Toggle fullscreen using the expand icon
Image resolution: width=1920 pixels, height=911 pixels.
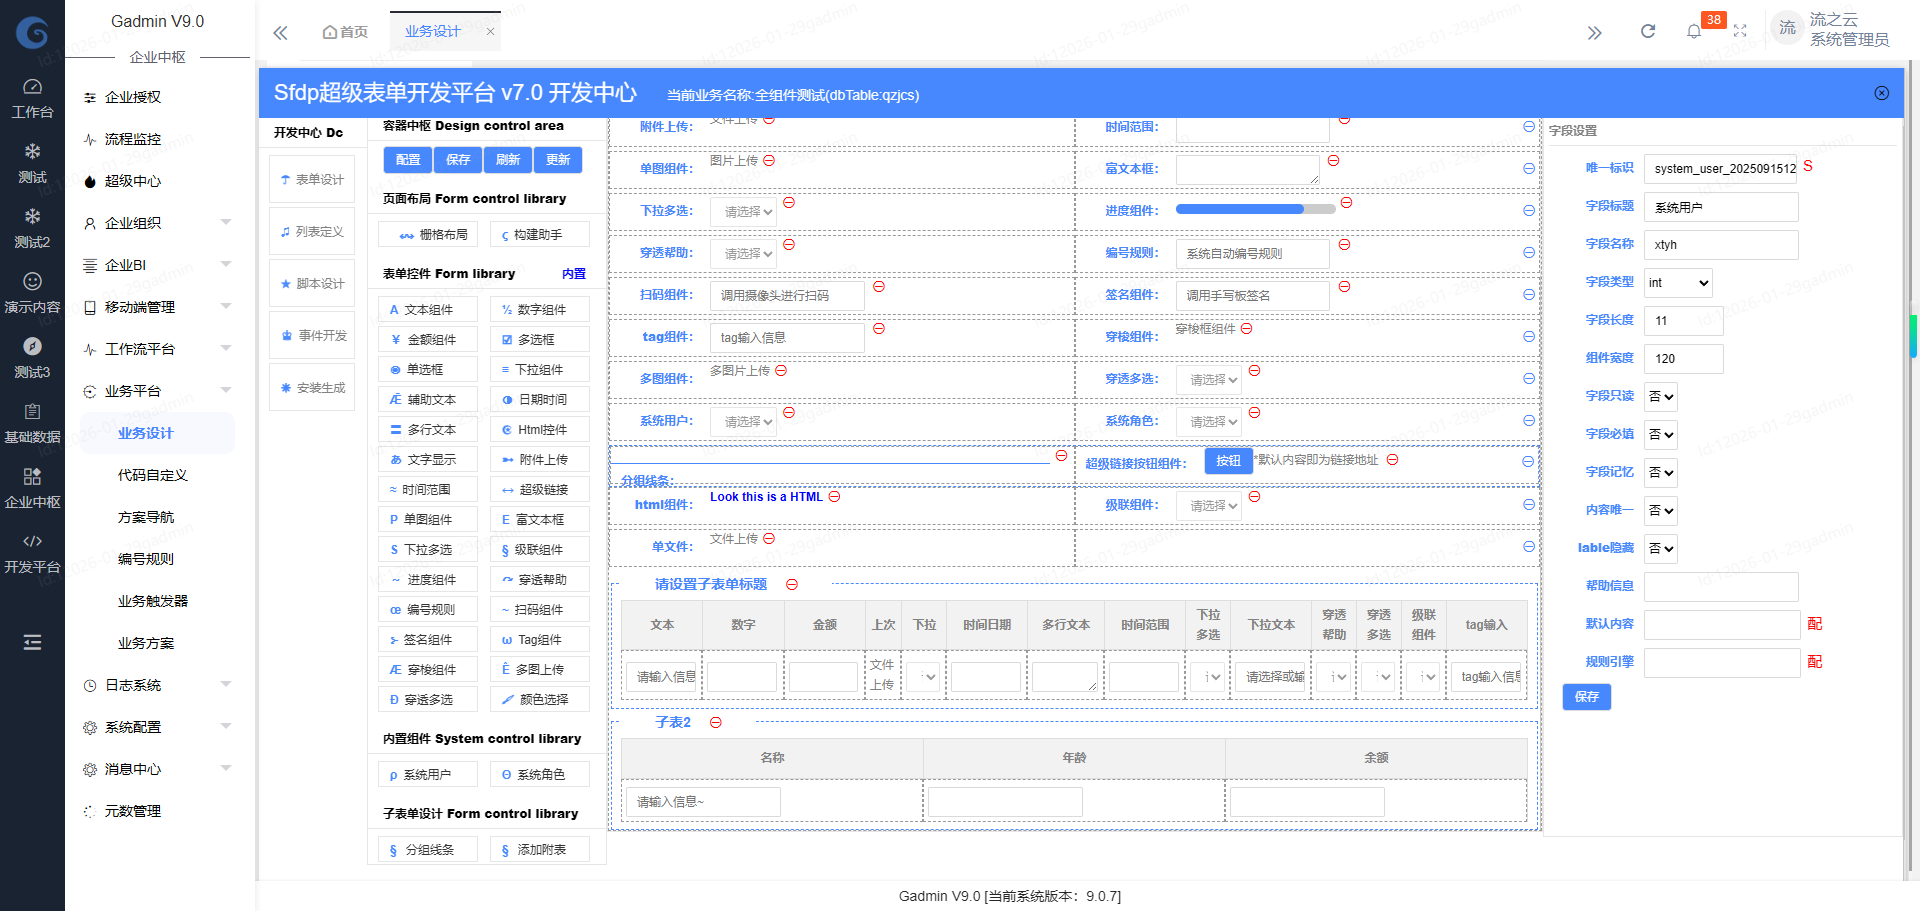tap(1740, 31)
